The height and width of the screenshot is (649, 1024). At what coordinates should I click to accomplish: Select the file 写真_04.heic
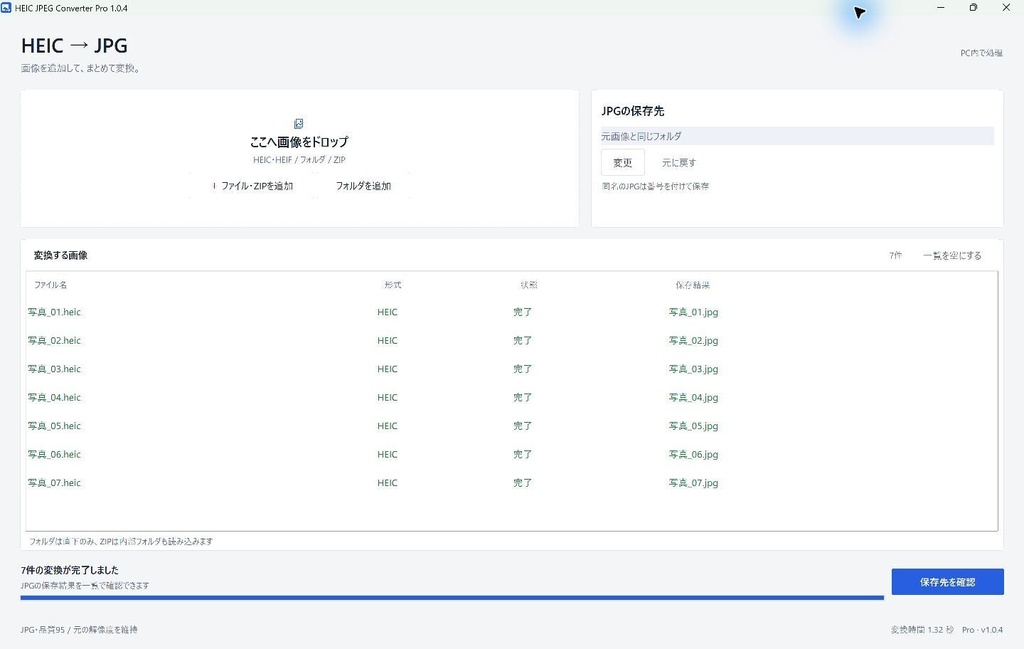coord(54,398)
